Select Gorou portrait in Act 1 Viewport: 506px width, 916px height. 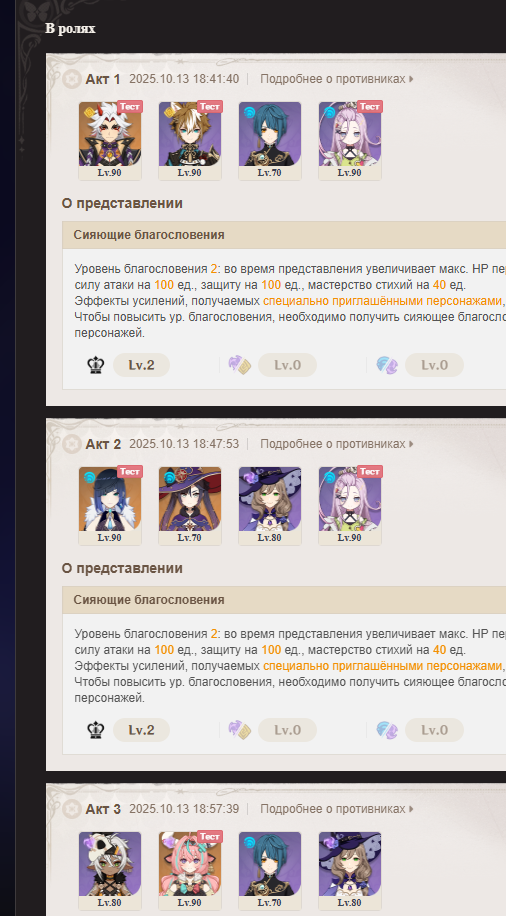pos(190,140)
